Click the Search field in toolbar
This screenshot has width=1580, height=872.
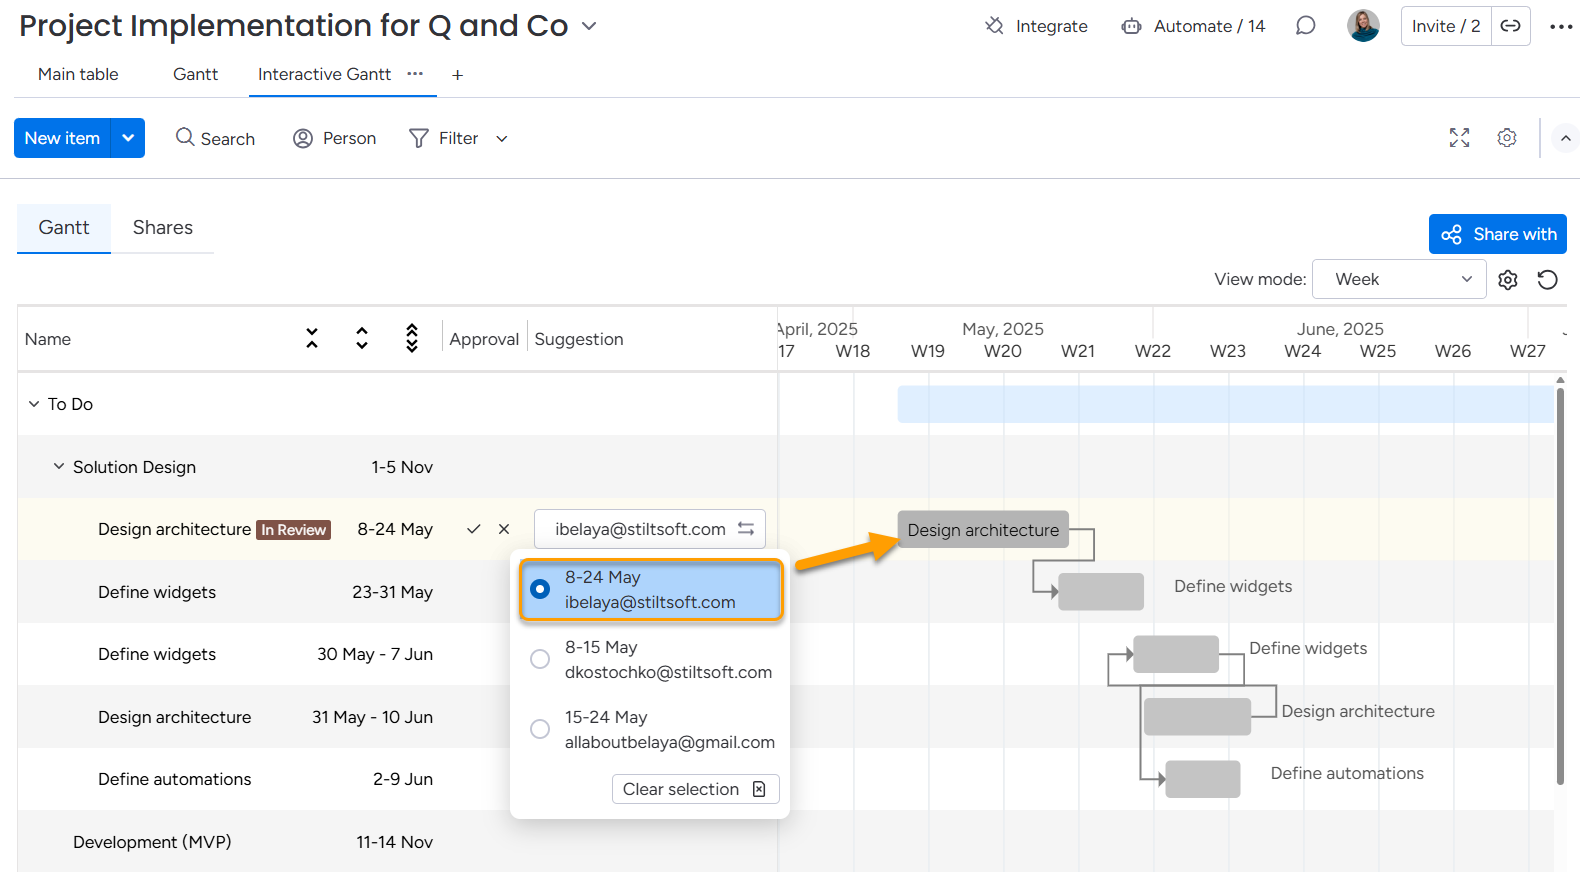[x=216, y=138]
